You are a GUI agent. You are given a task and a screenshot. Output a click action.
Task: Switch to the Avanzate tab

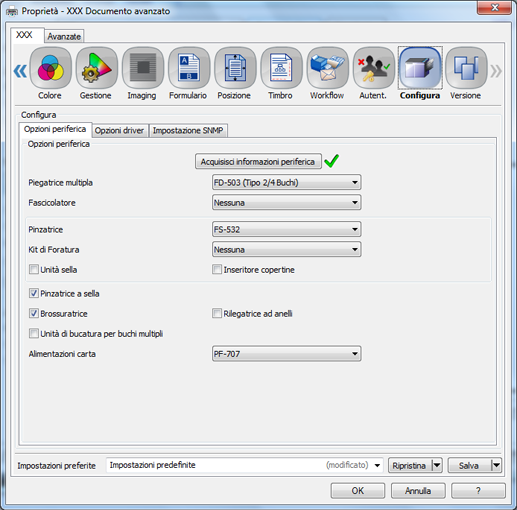[64, 36]
